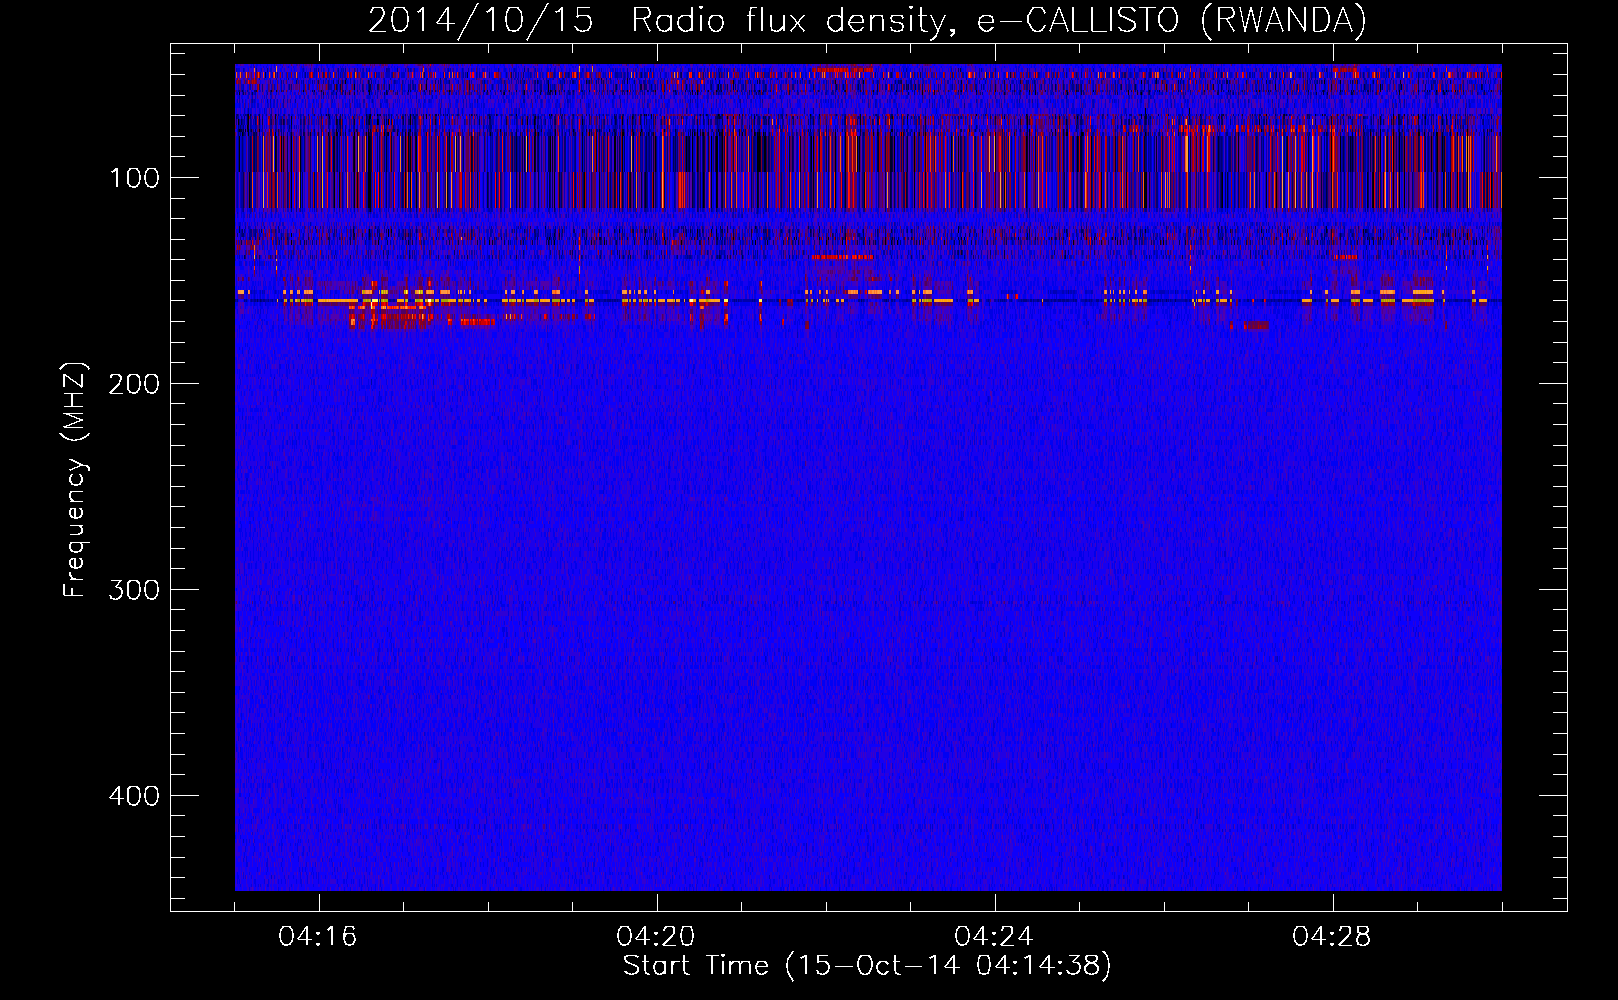The image size is (1618, 1000).
Task: Select the "Frequency (MHZ)" y-axis label
Action: (x=75, y=480)
